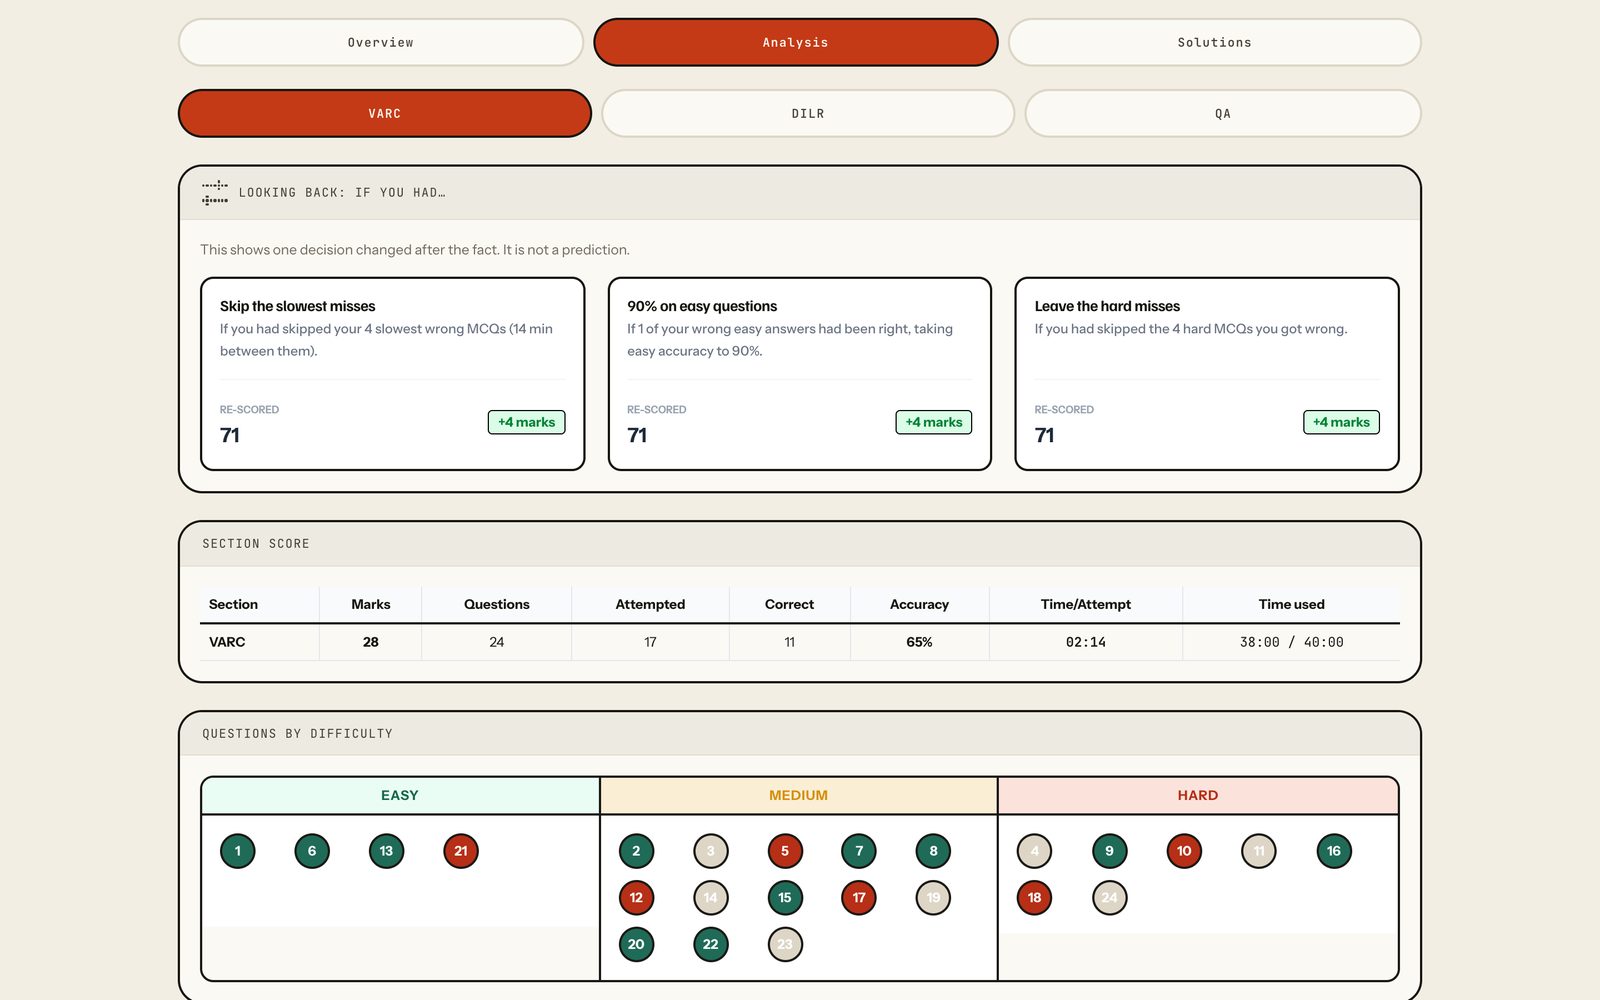This screenshot has height=1000, width=1600.
Task: Open wrong medium question 5 bubble
Action: [785, 851]
